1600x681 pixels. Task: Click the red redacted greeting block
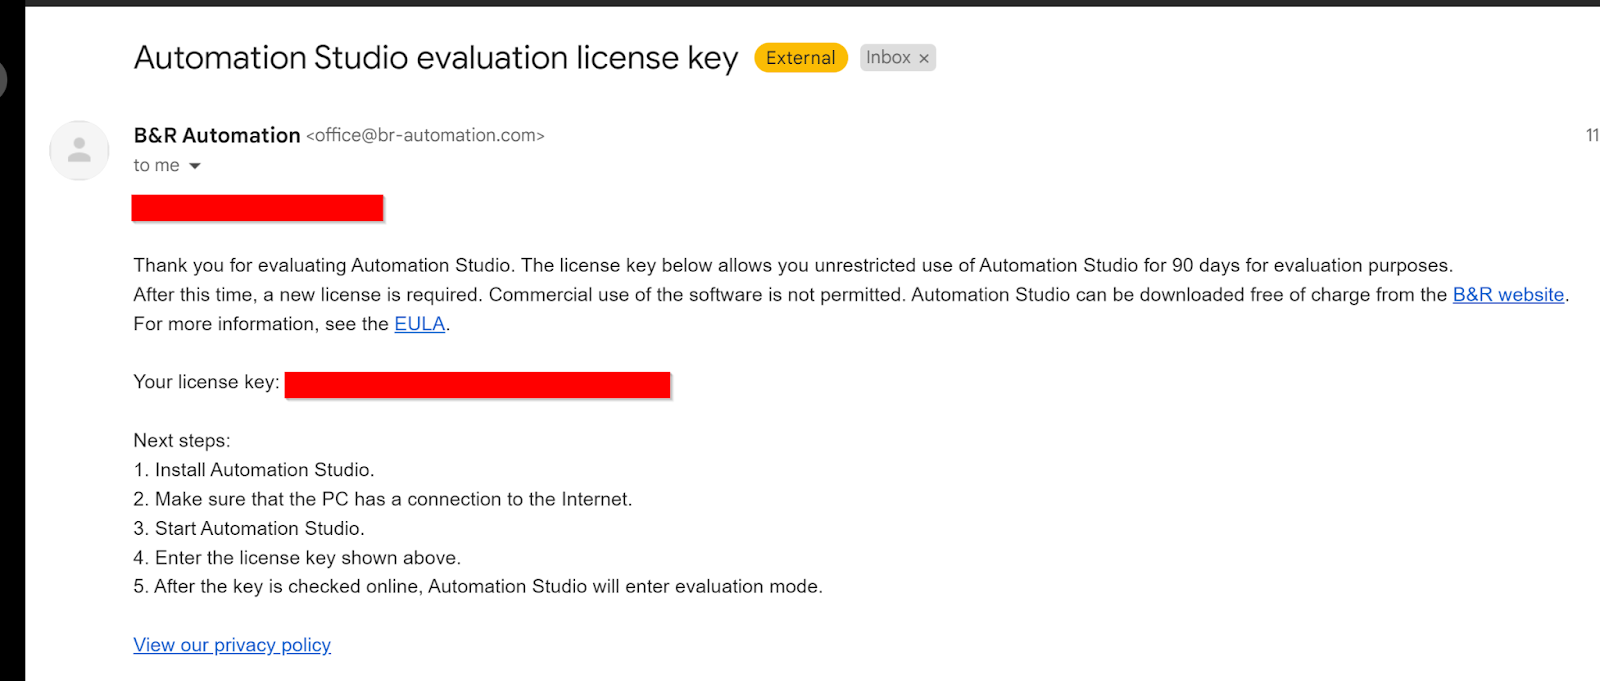pos(257,208)
